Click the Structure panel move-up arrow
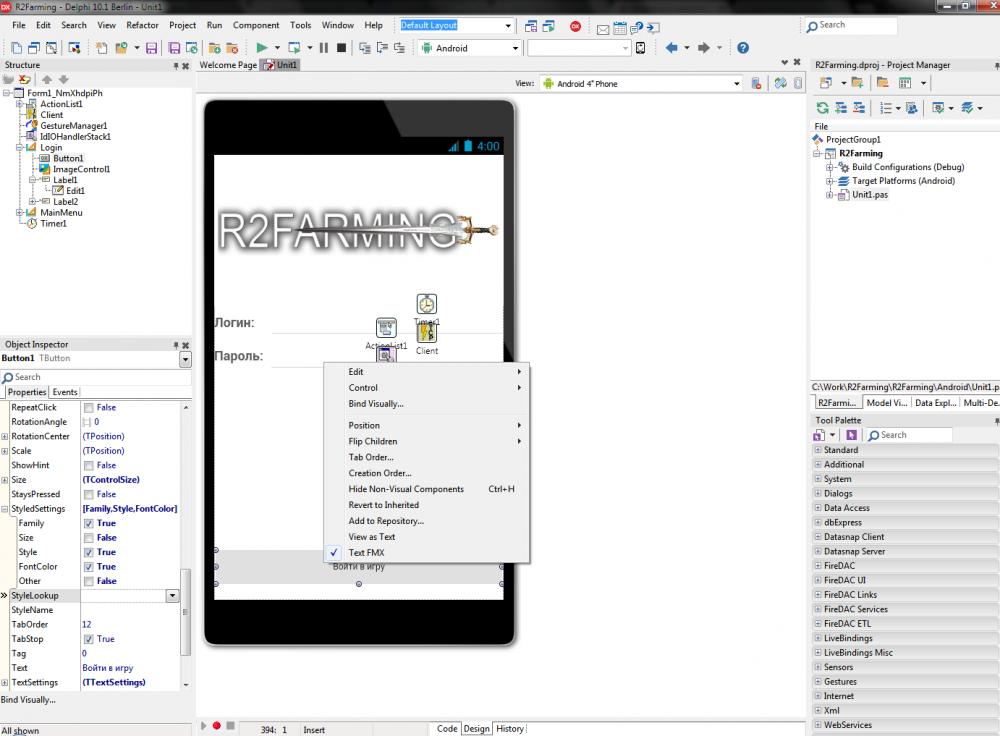The image size is (1000, 736). (47, 80)
